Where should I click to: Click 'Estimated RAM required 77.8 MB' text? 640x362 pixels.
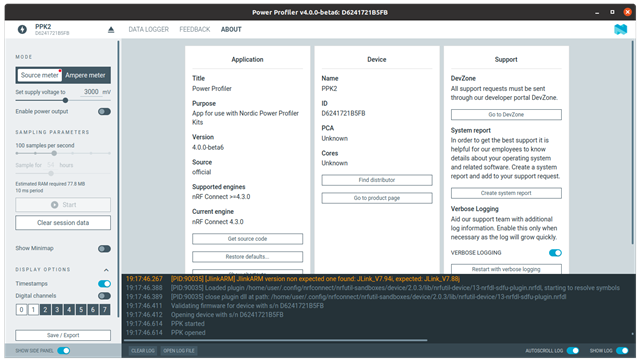(x=50, y=184)
